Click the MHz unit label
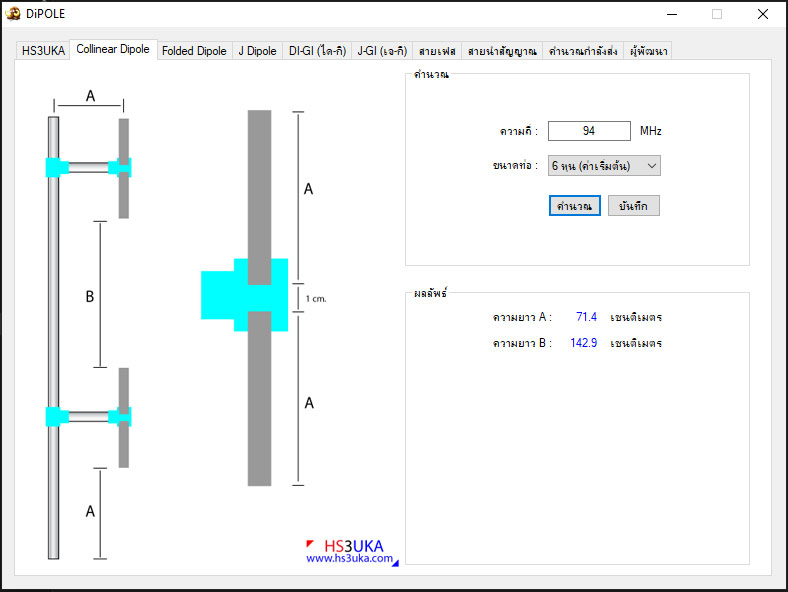The image size is (788, 592). coord(650,131)
